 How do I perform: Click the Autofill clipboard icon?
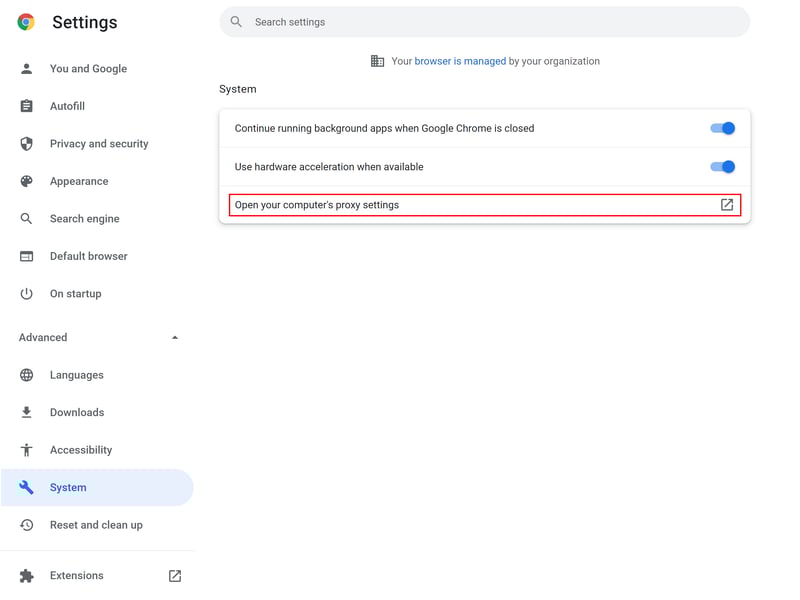(27, 106)
